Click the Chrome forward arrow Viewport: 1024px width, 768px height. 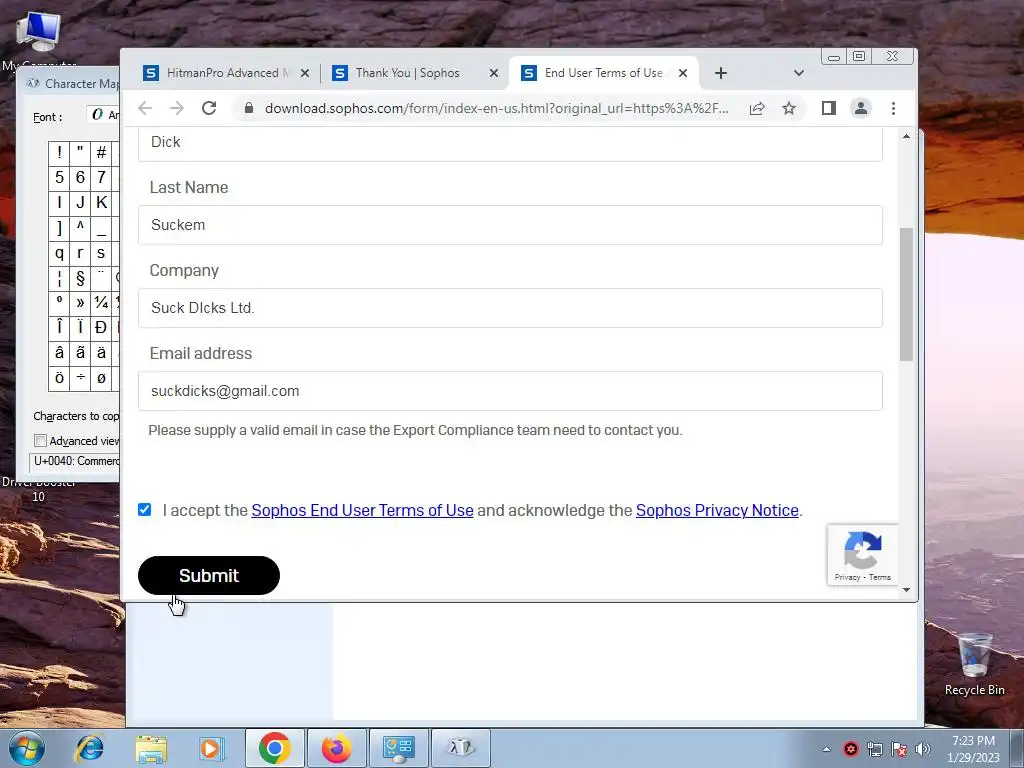tap(176, 108)
